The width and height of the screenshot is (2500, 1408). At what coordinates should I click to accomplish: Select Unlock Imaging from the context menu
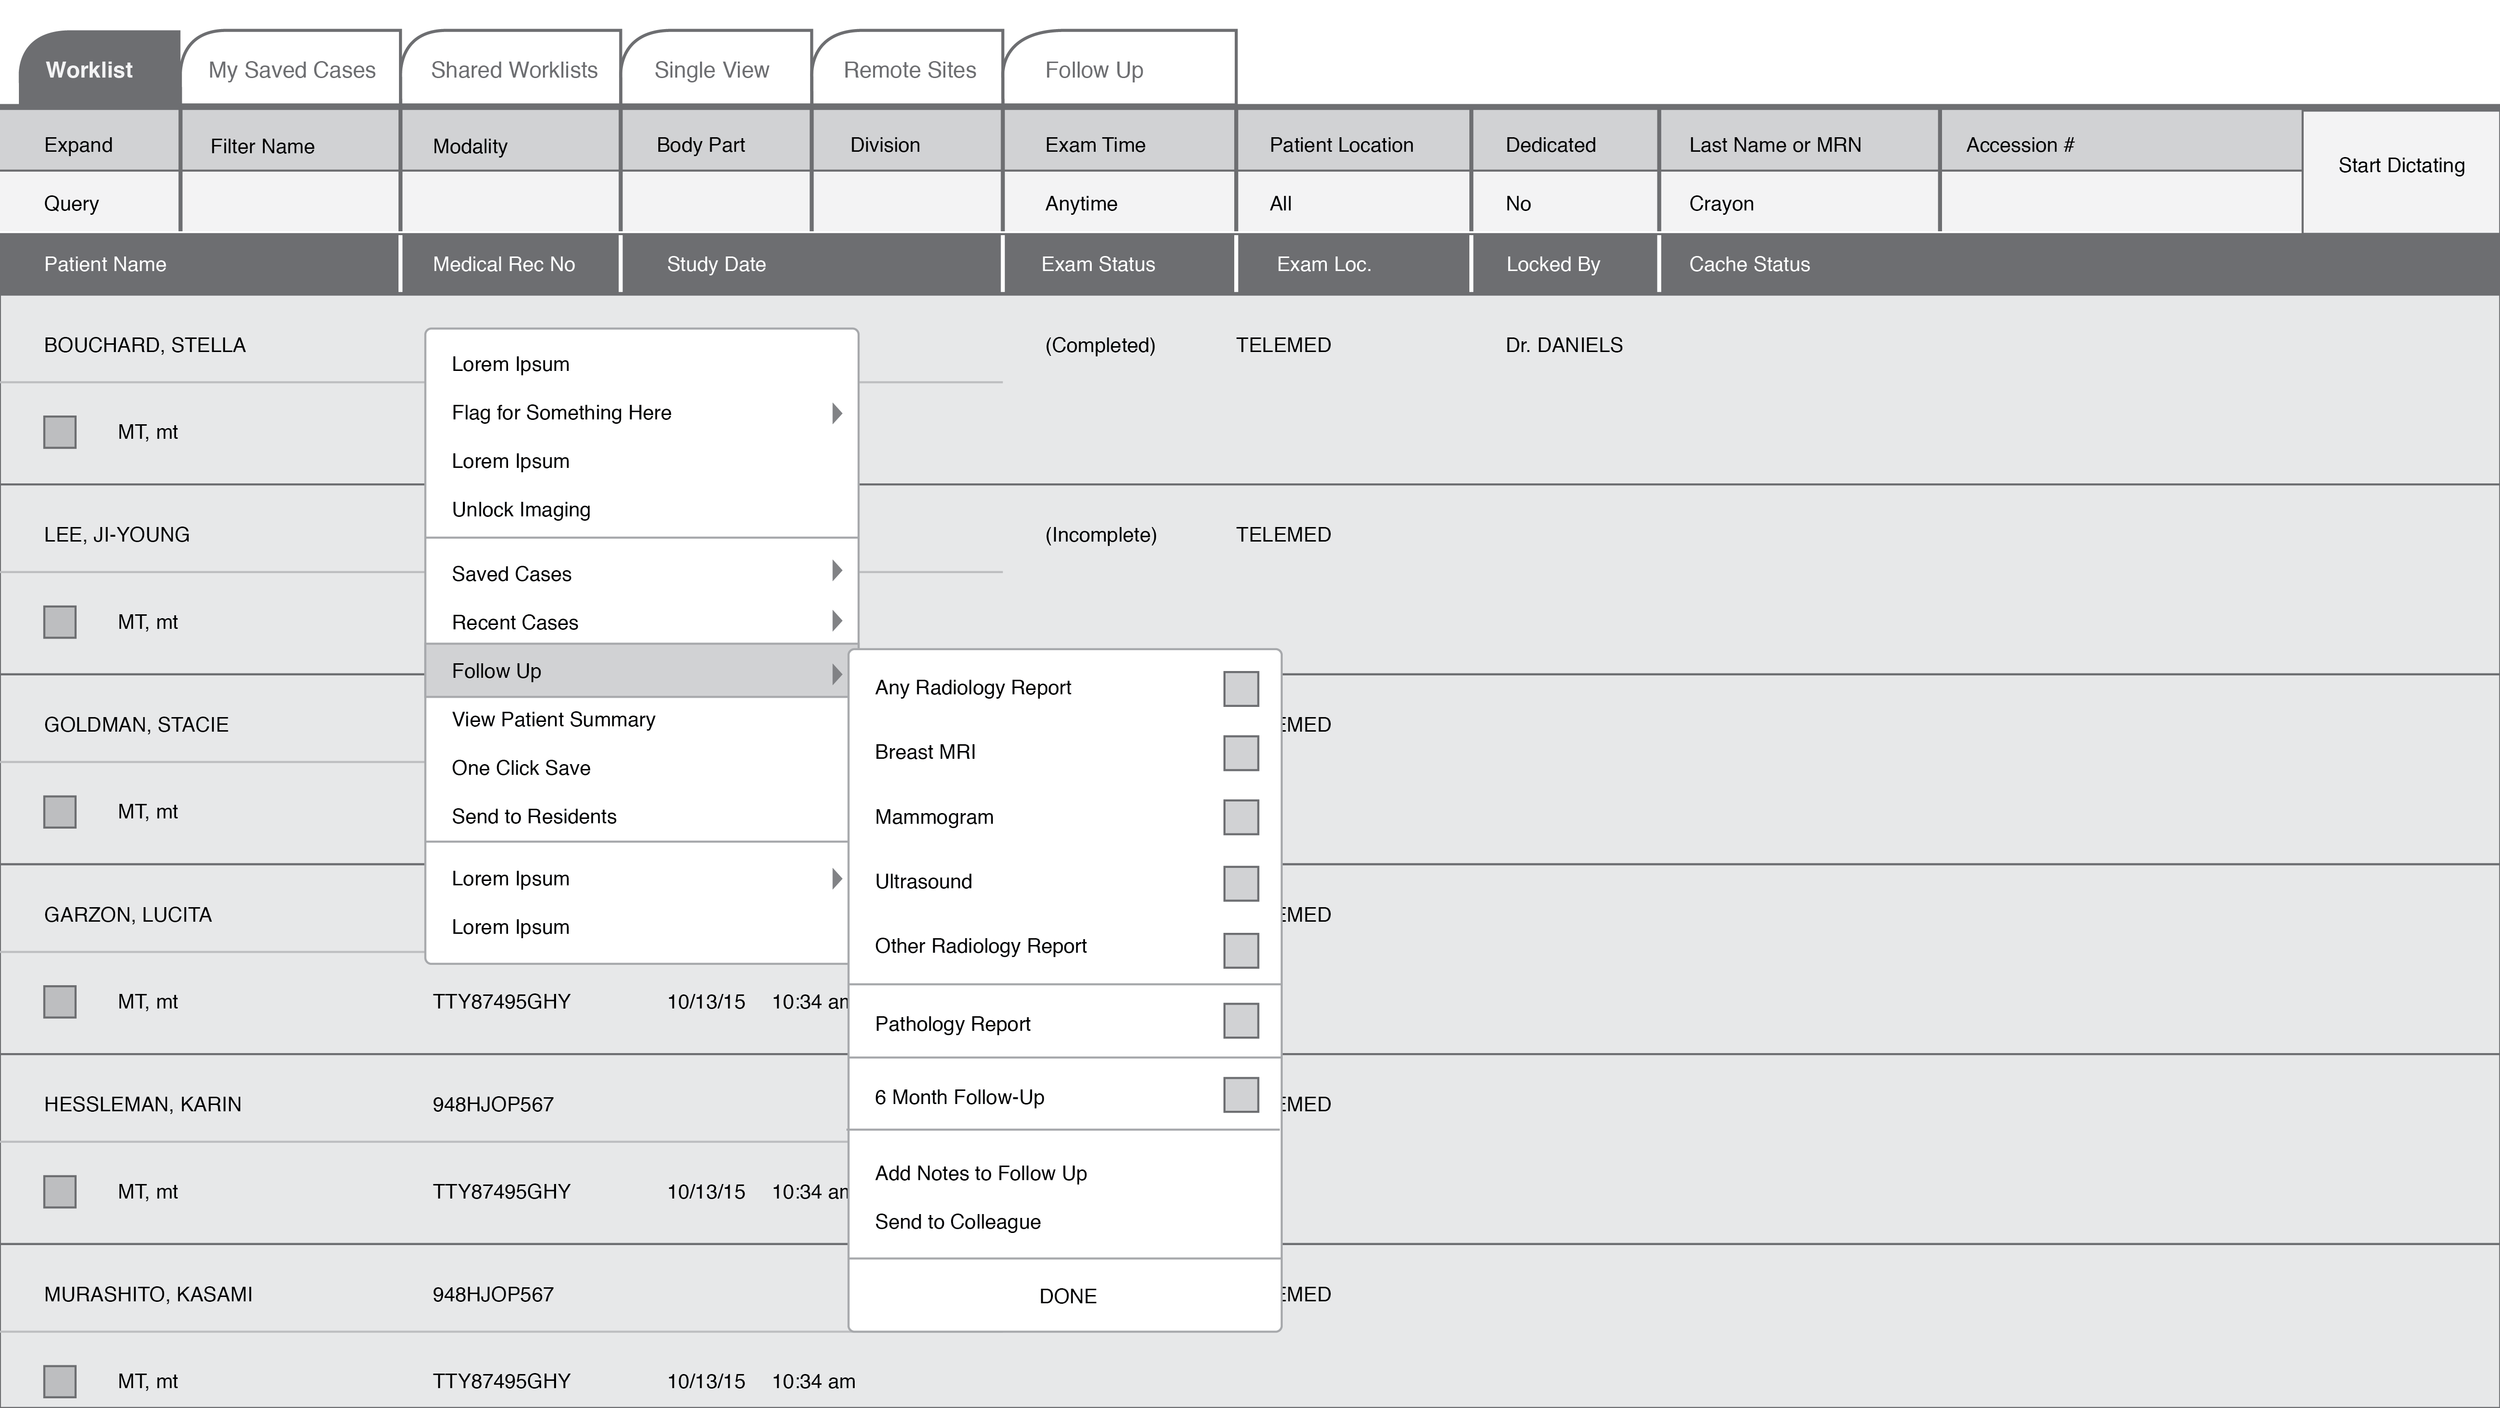641,509
